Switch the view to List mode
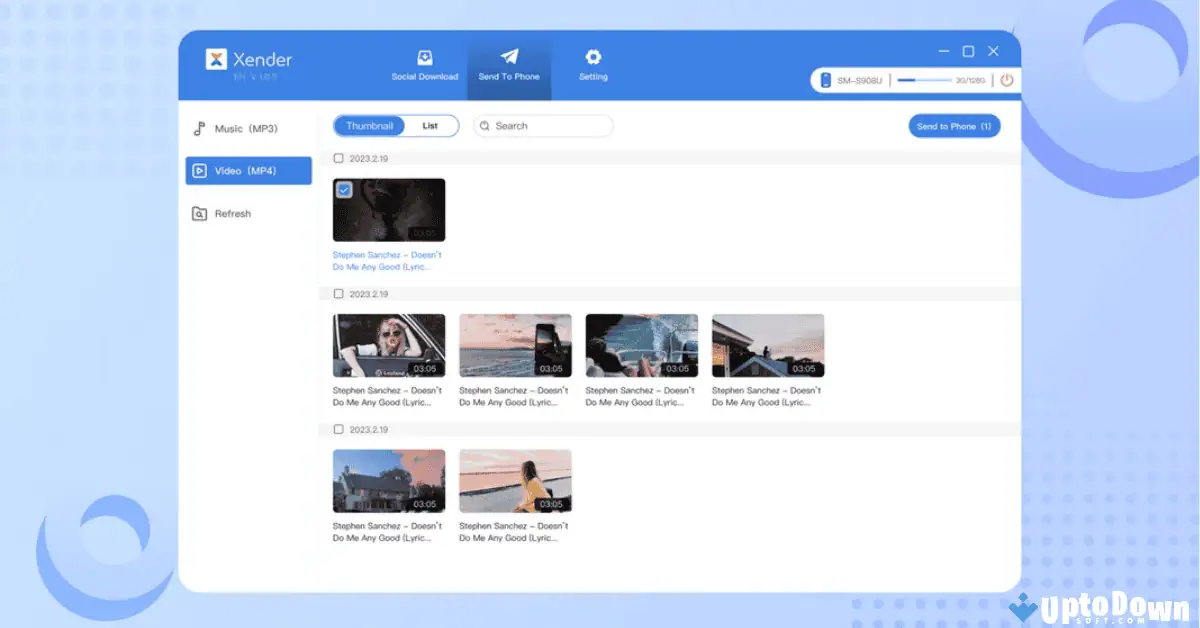Image resolution: width=1200 pixels, height=628 pixels. tap(431, 125)
